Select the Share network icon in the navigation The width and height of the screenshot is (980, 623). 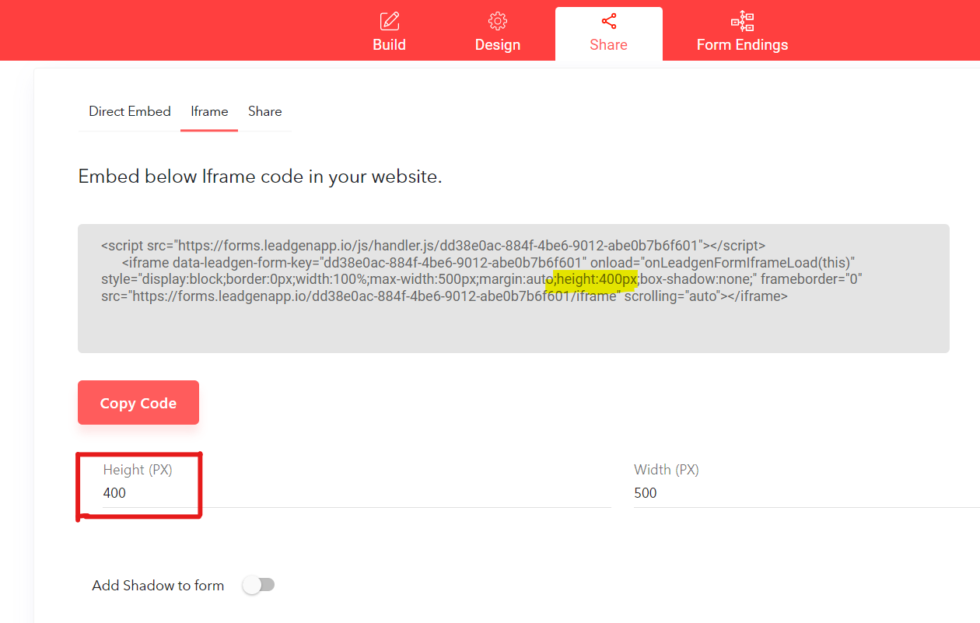pyautogui.click(x=608, y=18)
